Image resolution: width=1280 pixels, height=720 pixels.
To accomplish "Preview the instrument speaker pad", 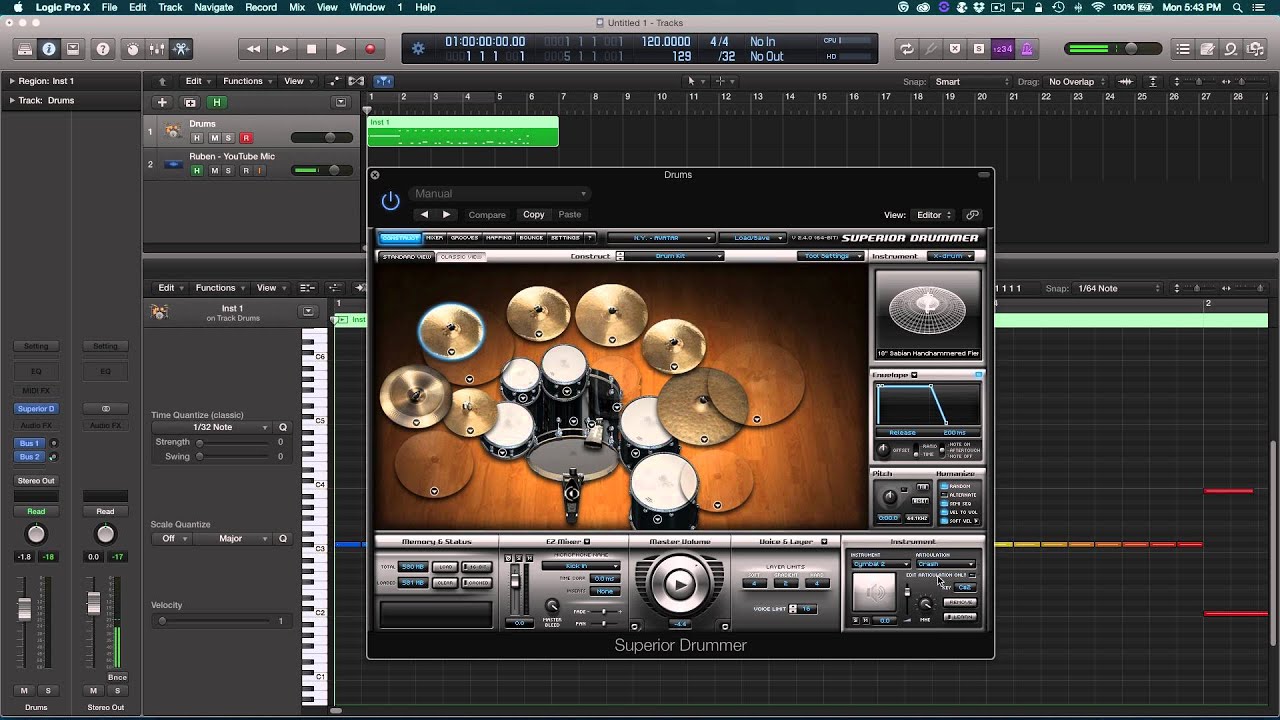I will 875,594.
